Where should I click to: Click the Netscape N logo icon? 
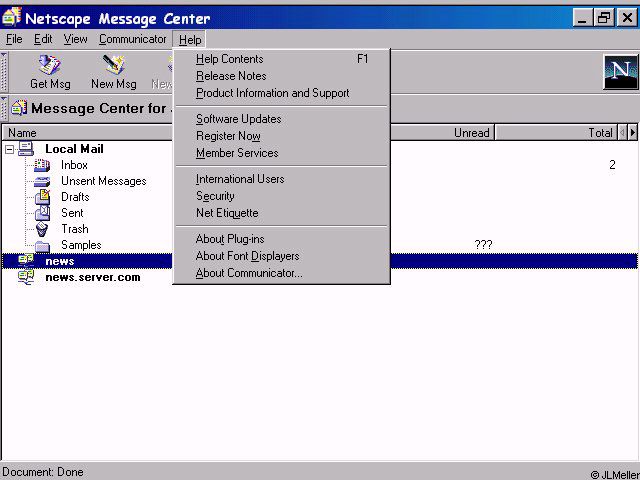click(x=620, y=72)
